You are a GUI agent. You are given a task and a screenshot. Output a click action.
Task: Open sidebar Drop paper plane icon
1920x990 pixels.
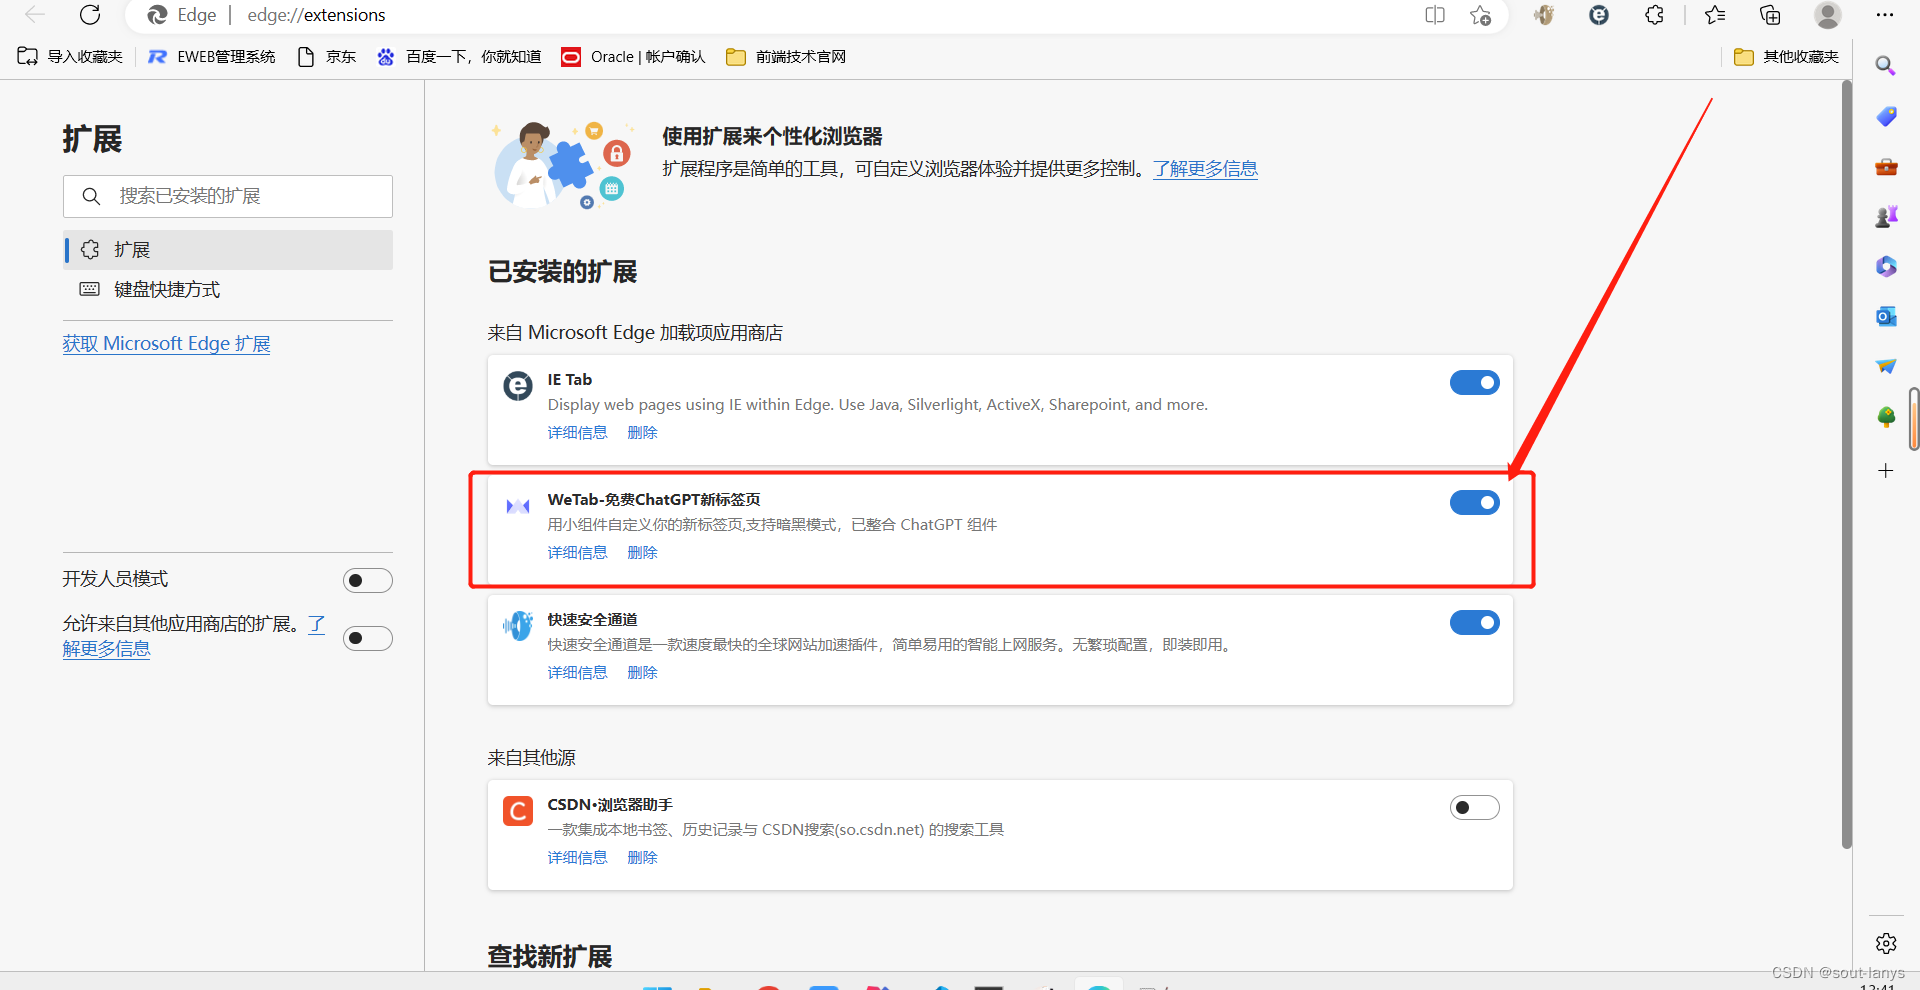pos(1886,366)
